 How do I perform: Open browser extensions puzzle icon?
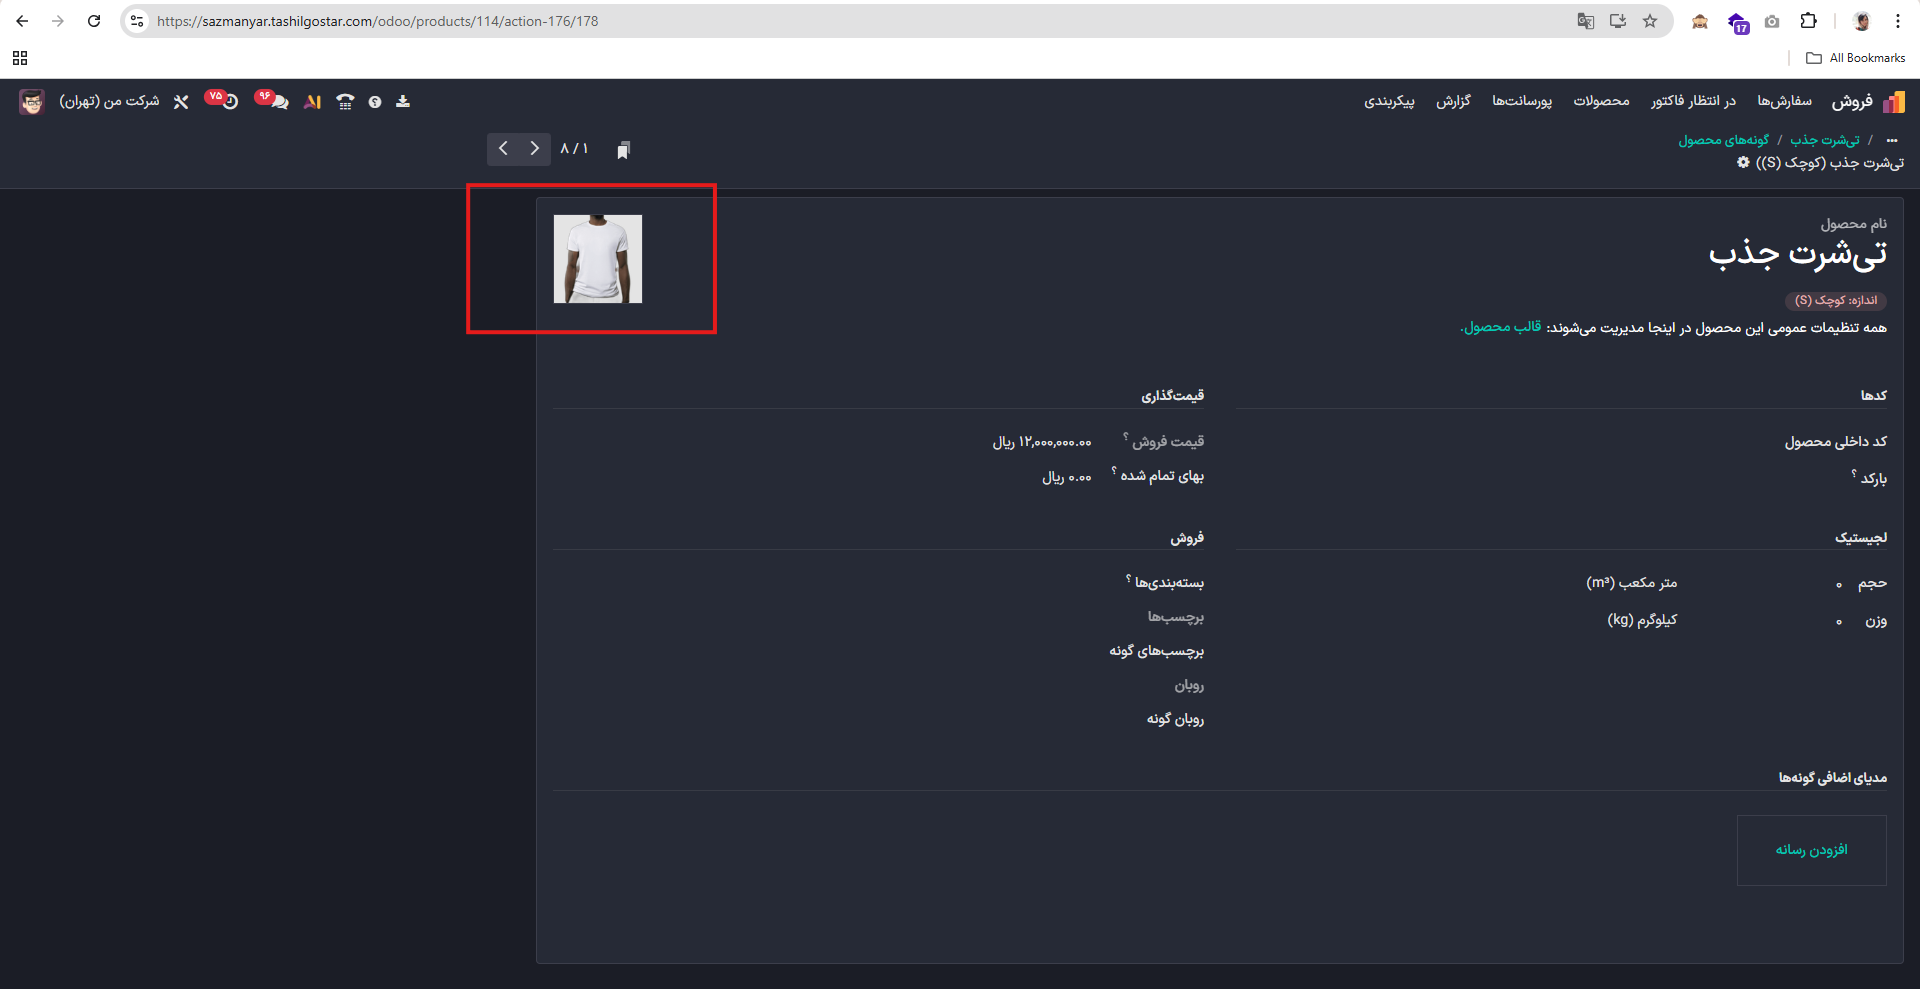pos(1808,21)
